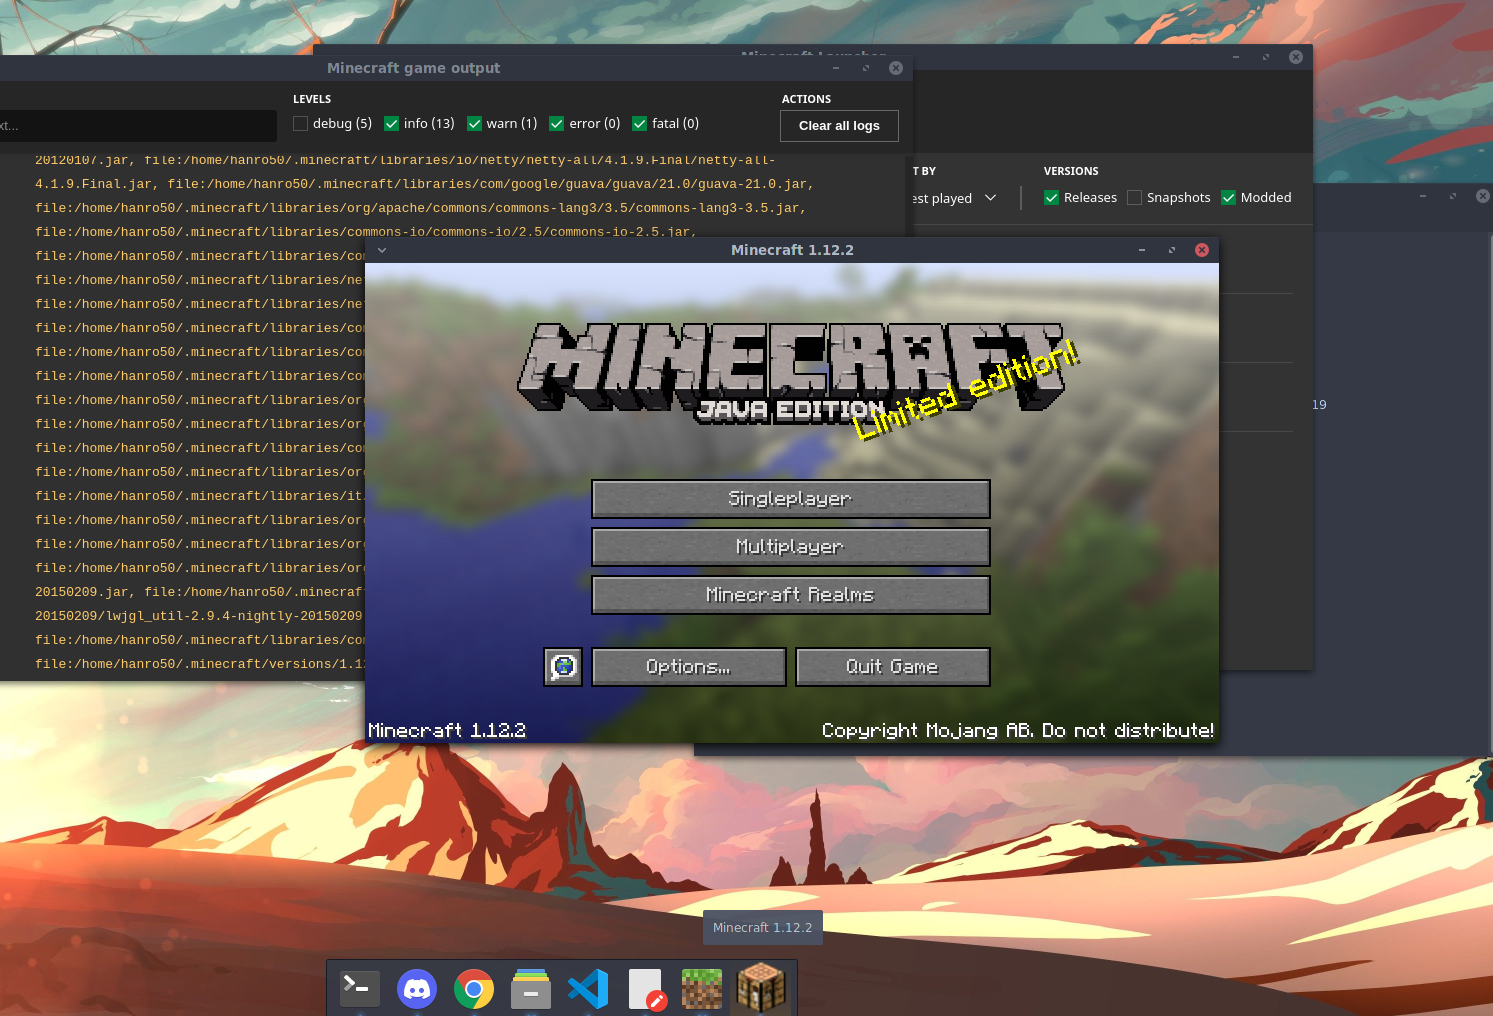Viewport: 1493px width, 1016px height.
Task: Close the Minecraft game output window
Action: tap(896, 68)
